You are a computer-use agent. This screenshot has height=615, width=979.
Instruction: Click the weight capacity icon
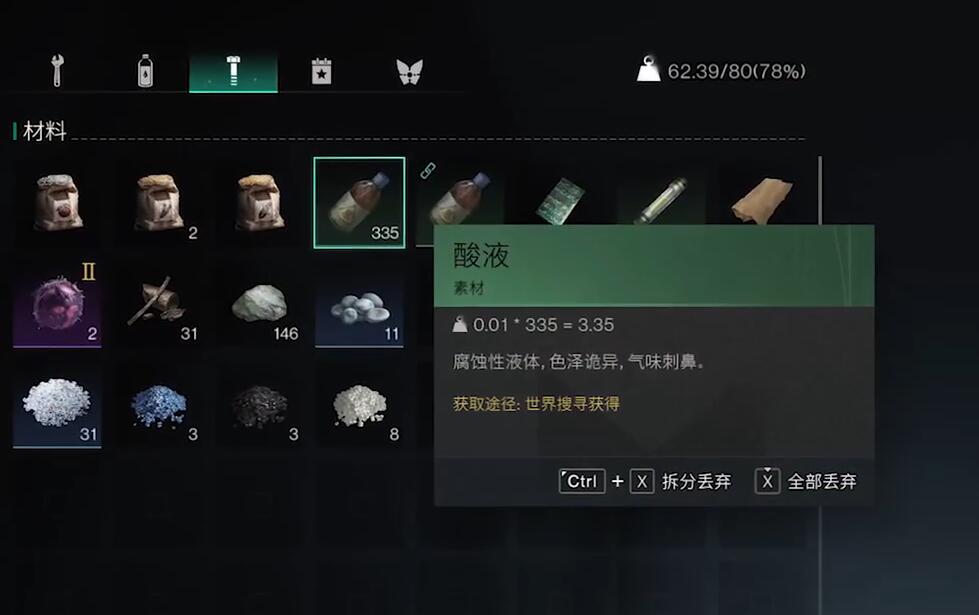649,69
